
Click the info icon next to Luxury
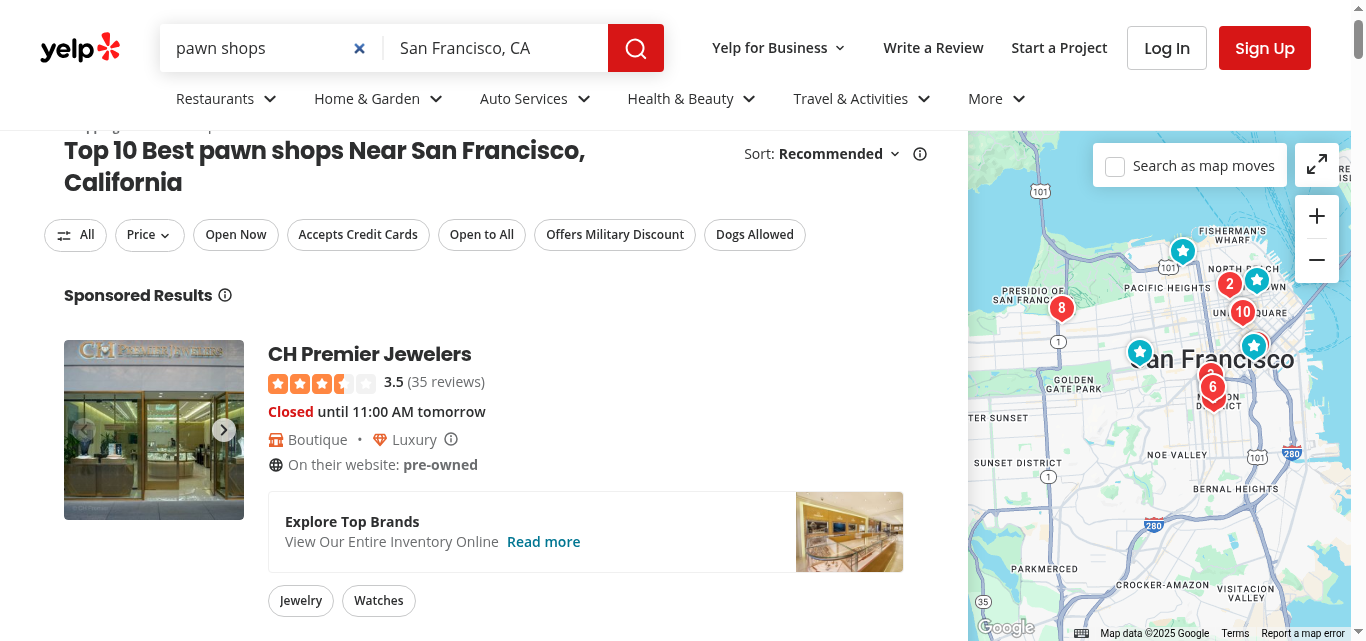point(451,439)
